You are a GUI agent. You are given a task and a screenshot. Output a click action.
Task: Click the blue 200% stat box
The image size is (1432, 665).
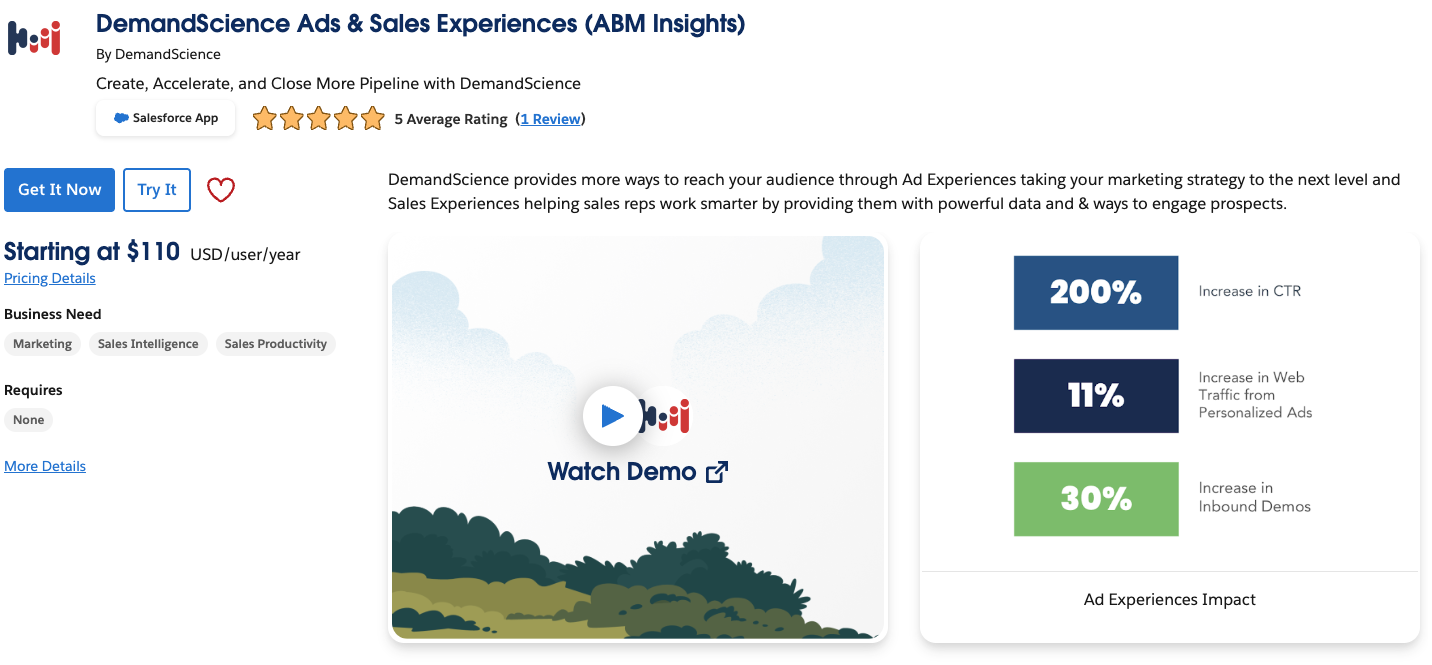1096,292
